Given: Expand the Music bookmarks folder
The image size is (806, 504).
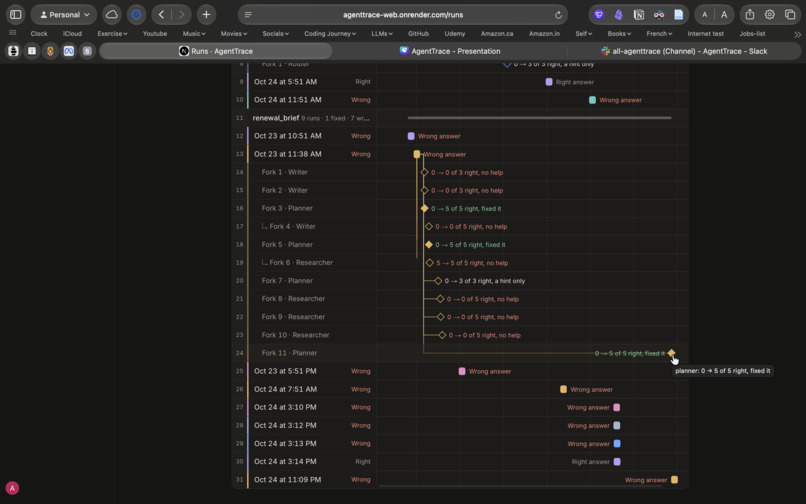Looking at the screenshot, I should tap(194, 33).
